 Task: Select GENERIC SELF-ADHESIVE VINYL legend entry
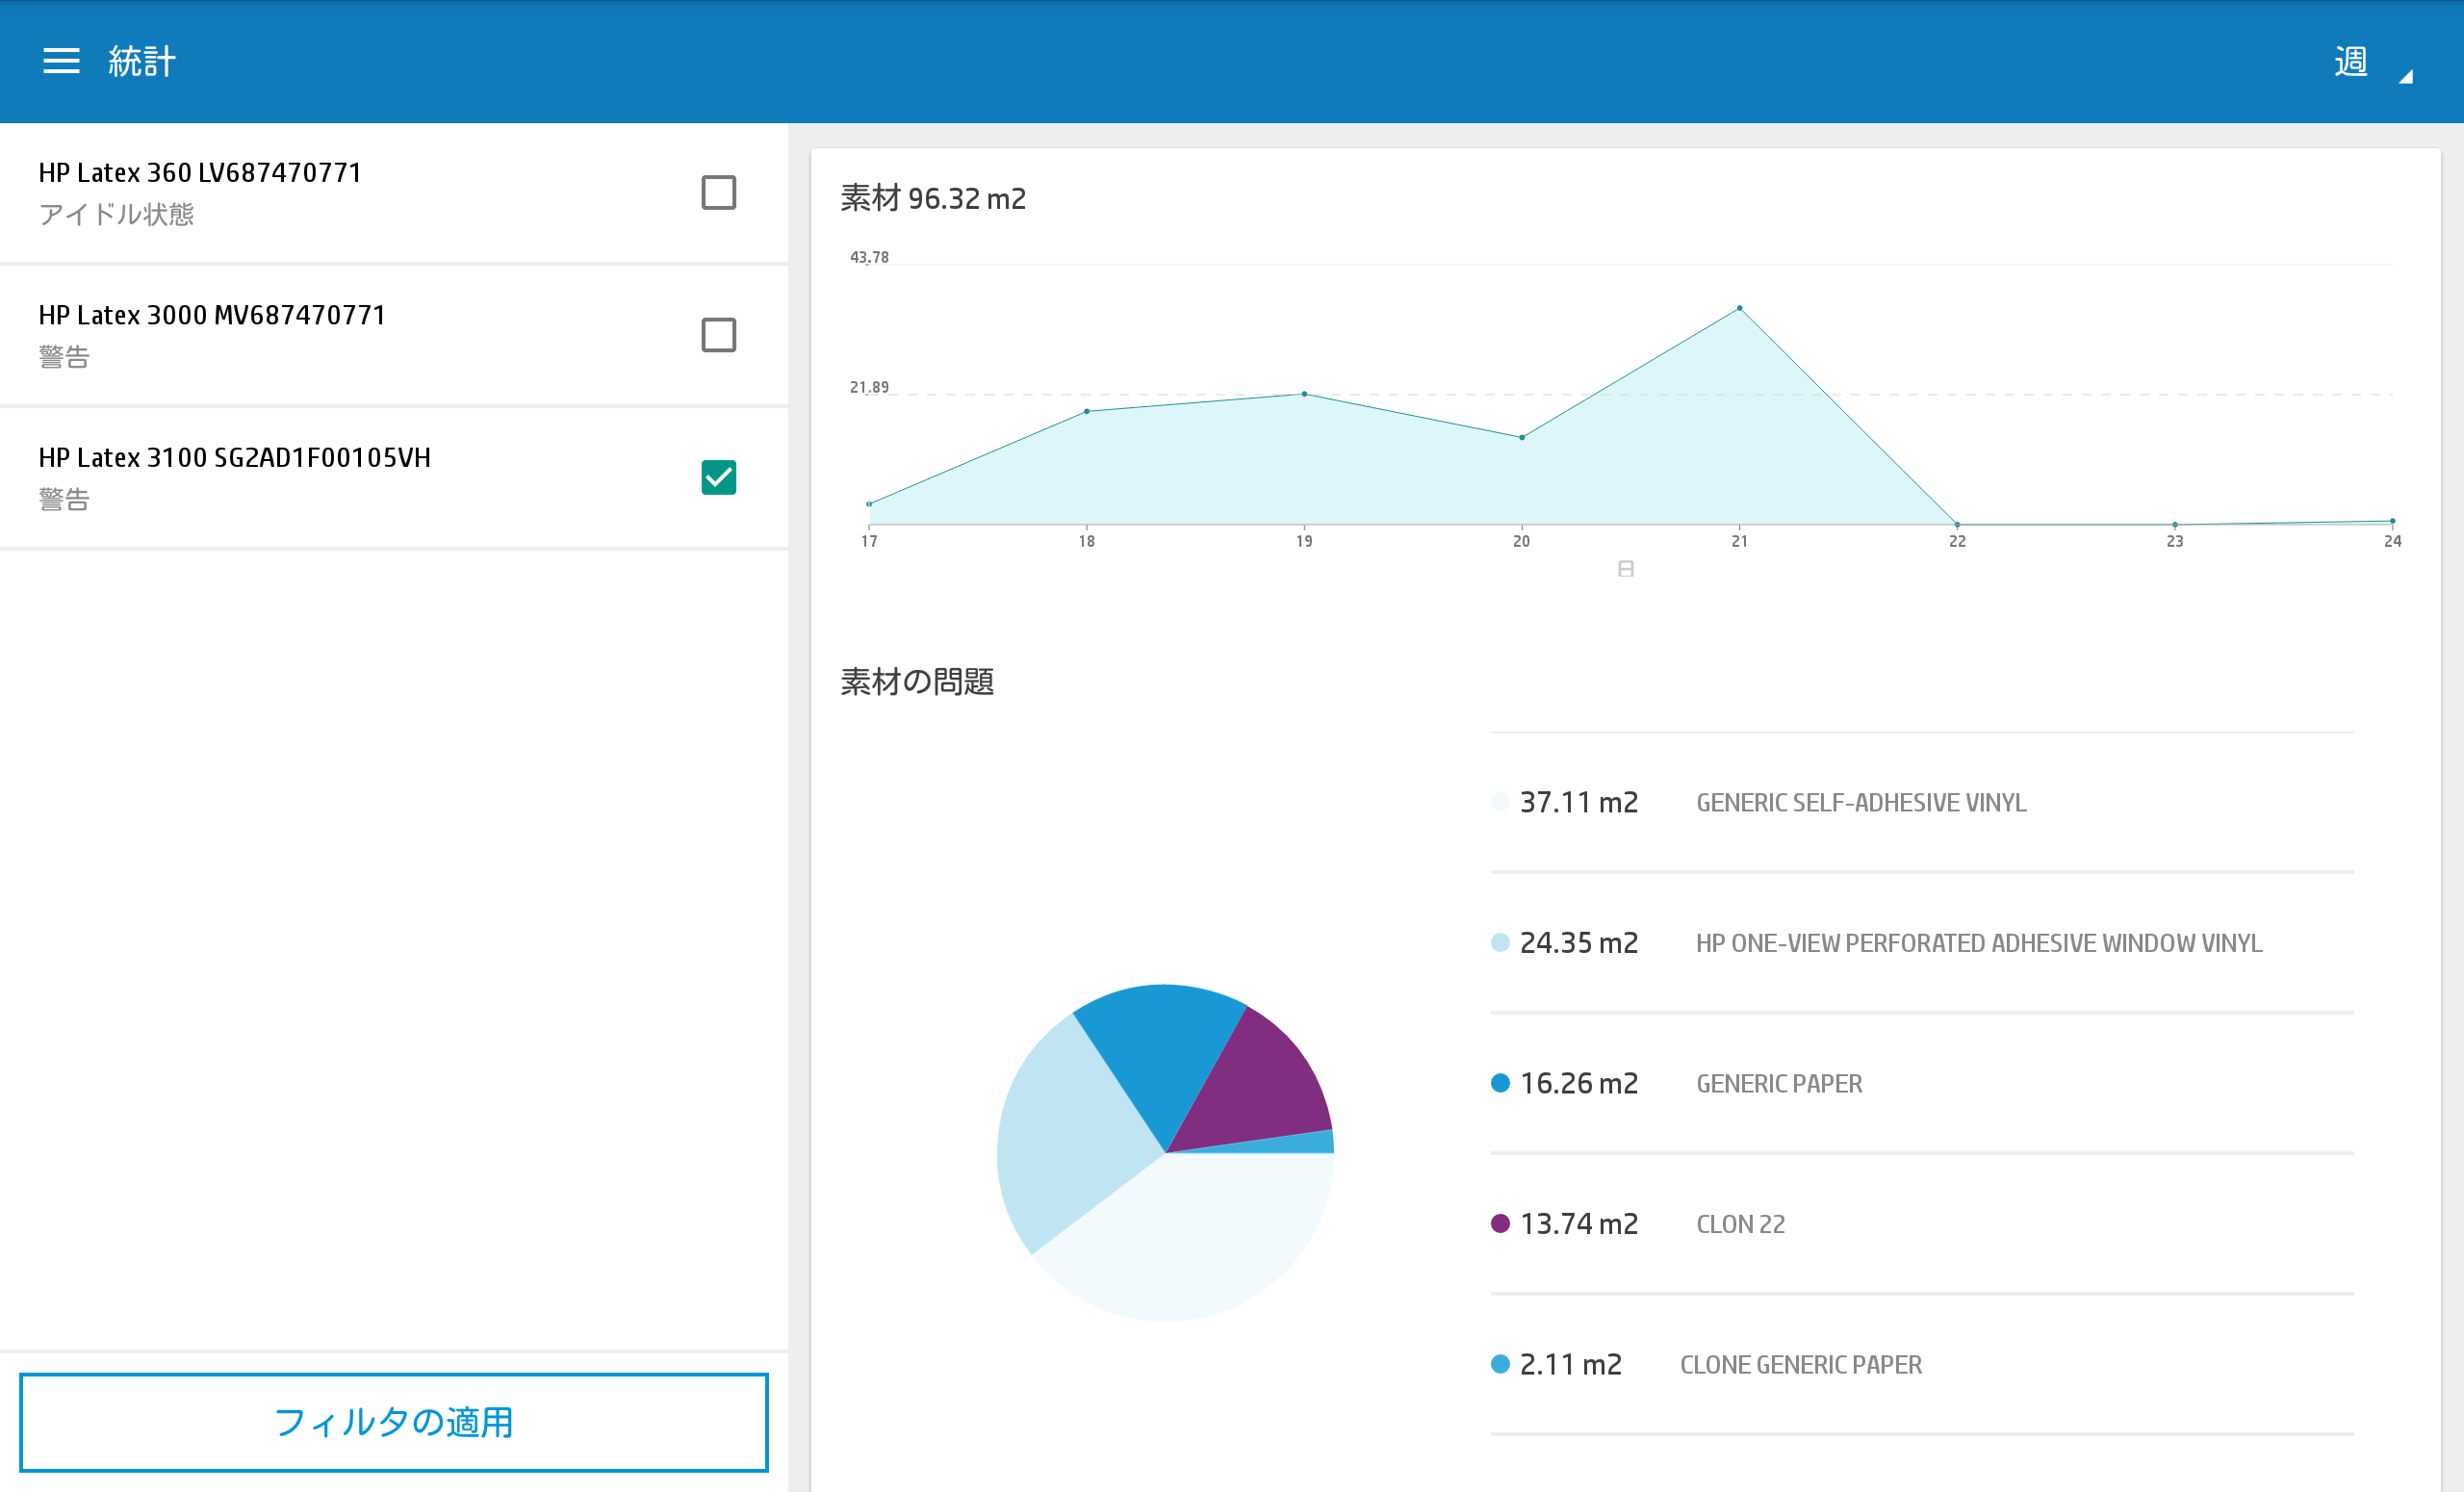[x=1861, y=802]
